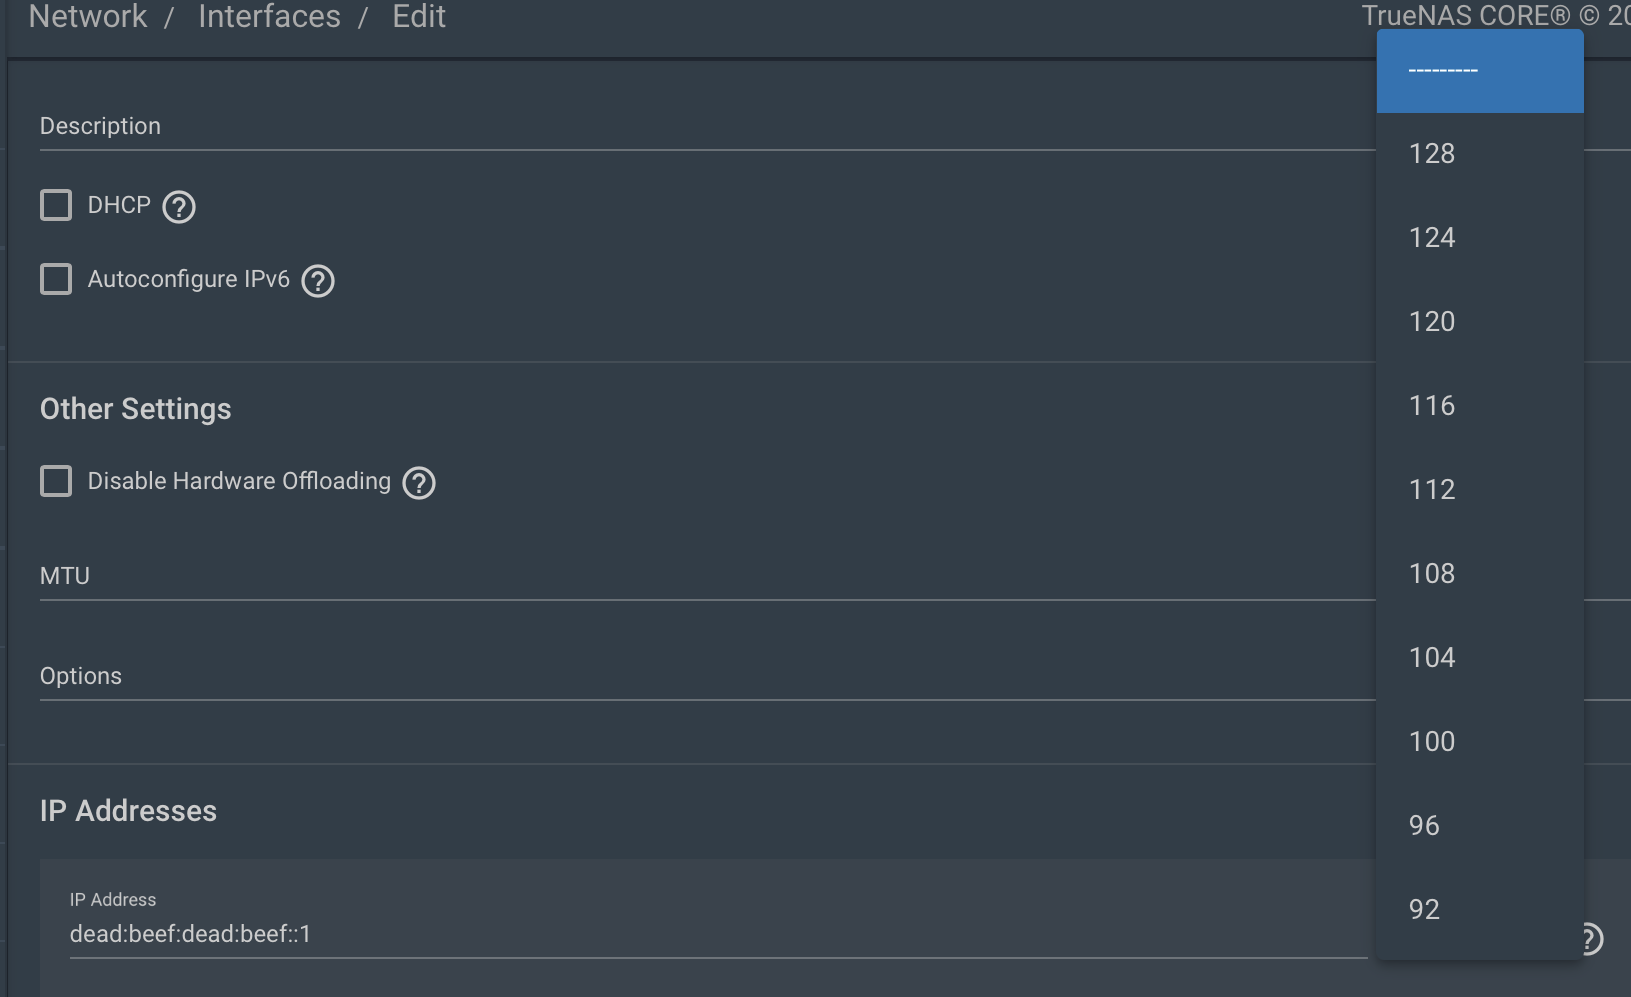This screenshot has width=1631, height=997.
Task: Go to Network breadcrumb link
Action: tap(88, 16)
